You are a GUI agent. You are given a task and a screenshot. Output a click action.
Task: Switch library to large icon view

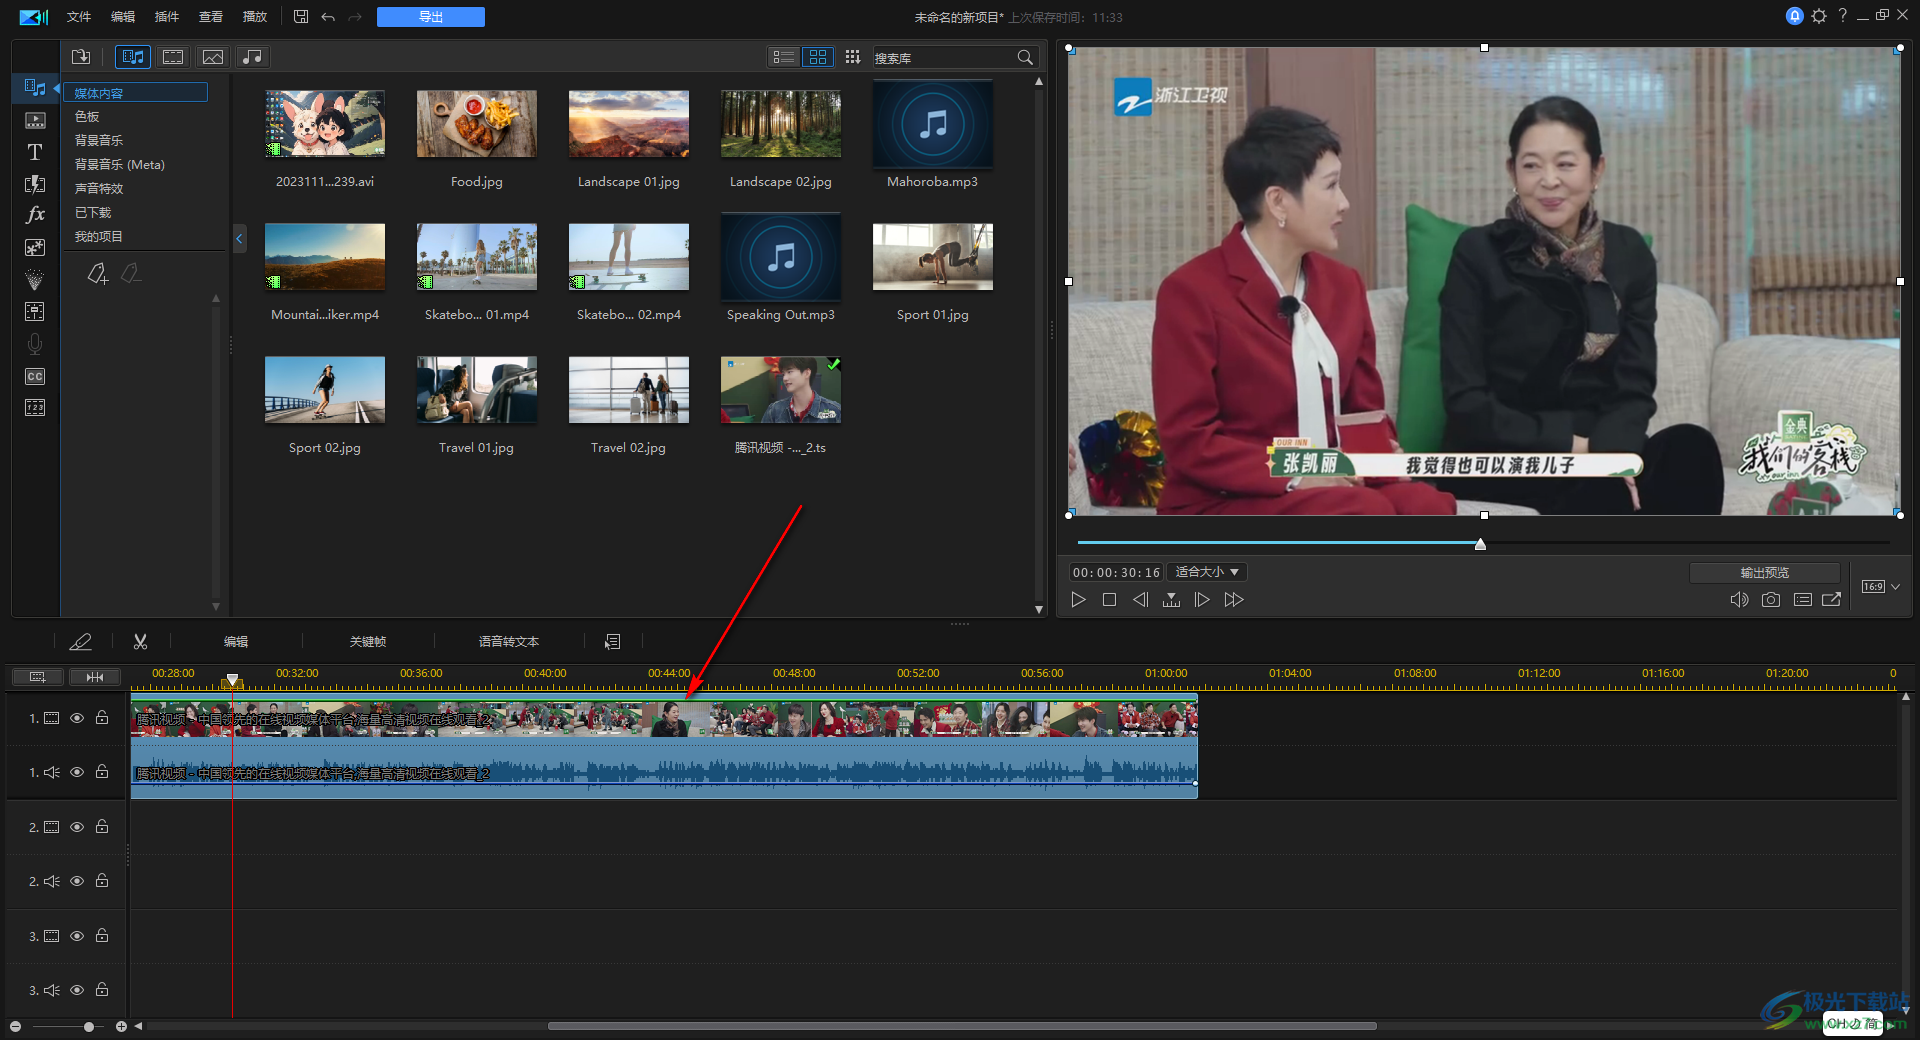pyautogui.click(x=818, y=57)
